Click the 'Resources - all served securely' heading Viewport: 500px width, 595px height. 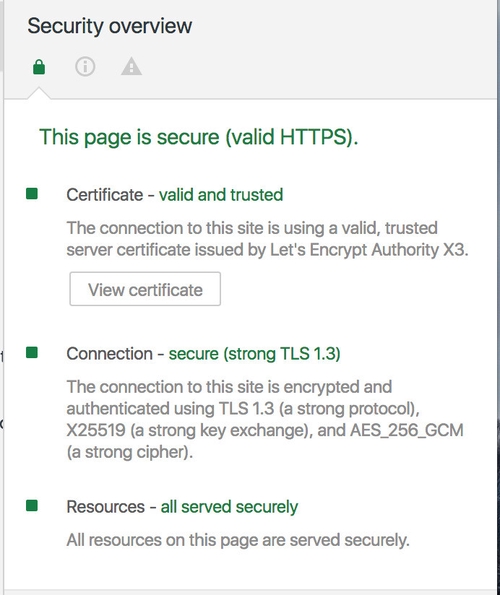pyautogui.click(x=182, y=507)
